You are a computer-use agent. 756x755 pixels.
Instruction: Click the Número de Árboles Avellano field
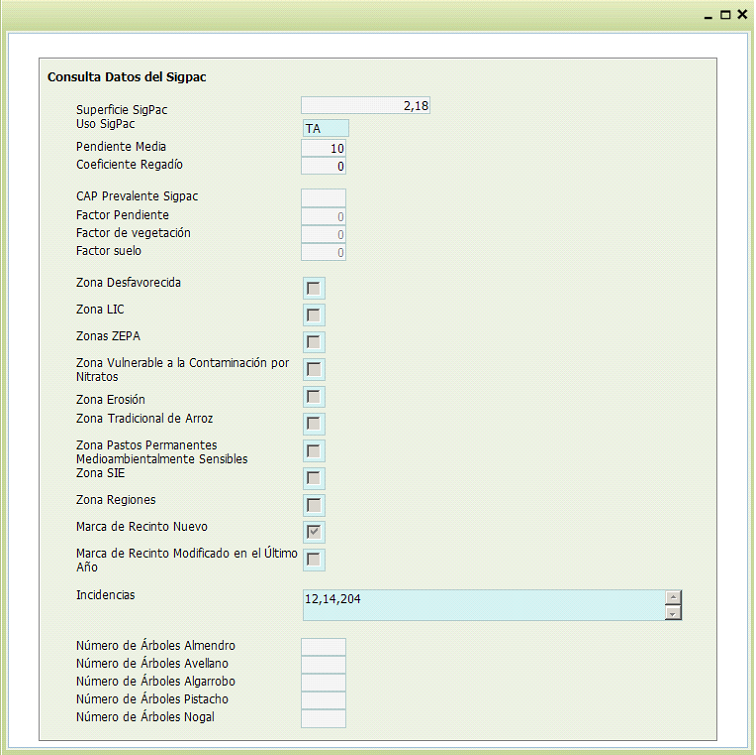coord(323,664)
